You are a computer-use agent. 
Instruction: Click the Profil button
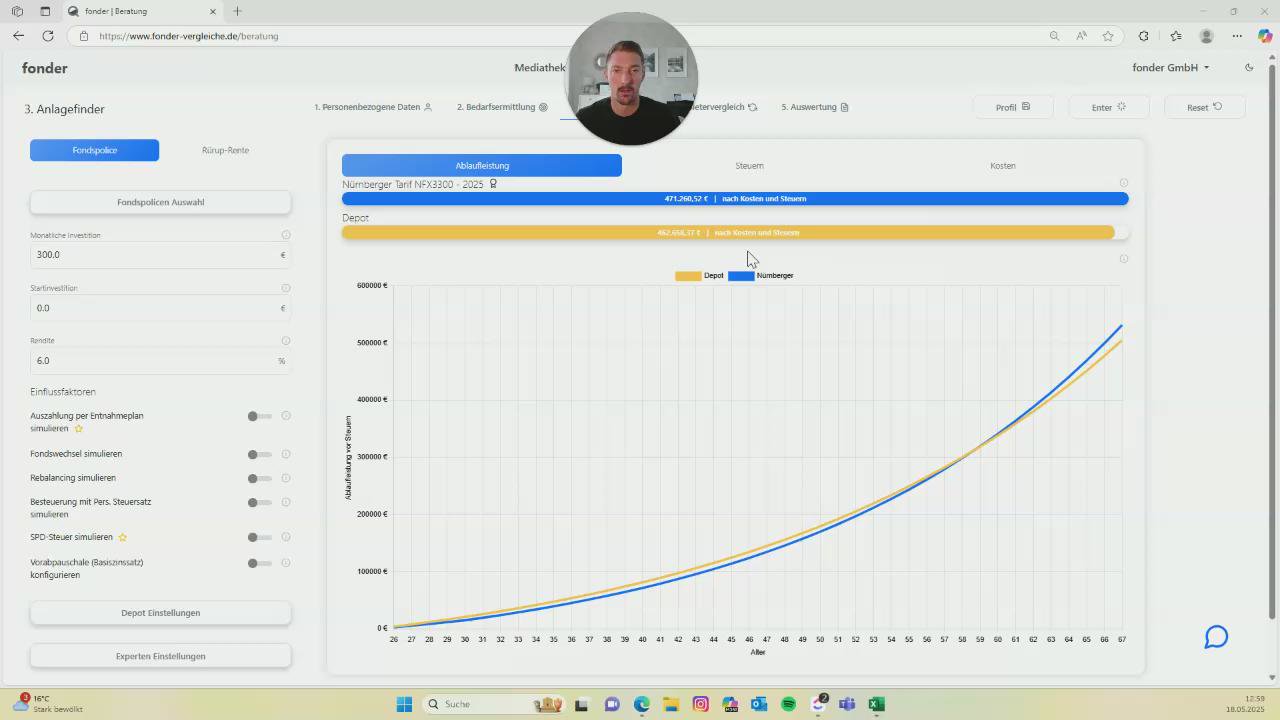click(x=1013, y=107)
